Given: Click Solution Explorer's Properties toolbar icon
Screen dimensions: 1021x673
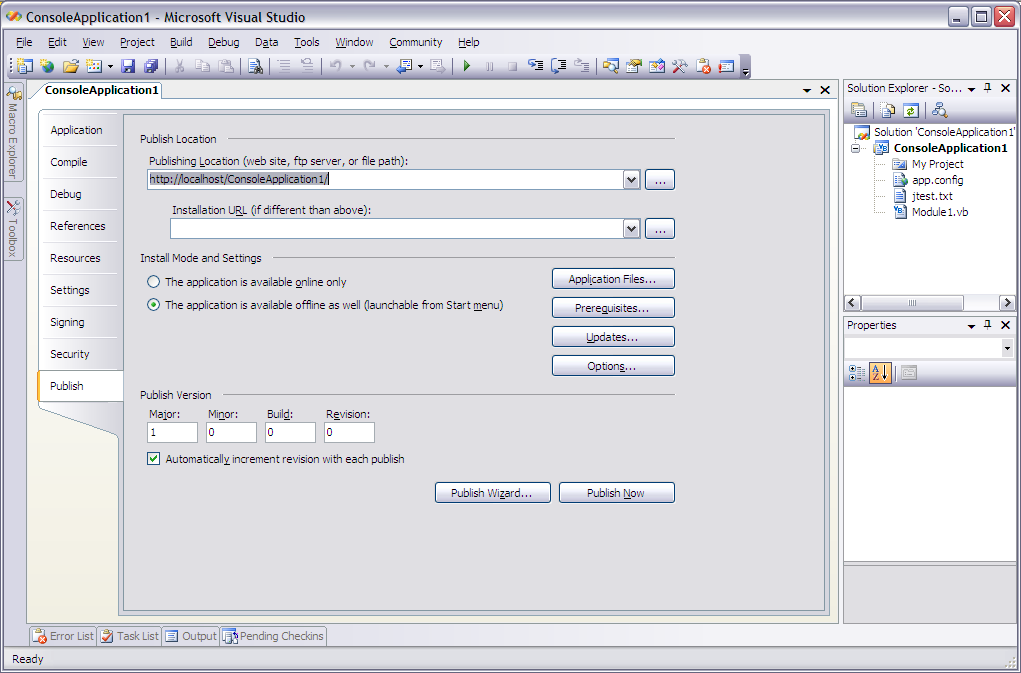Looking at the screenshot, I should click(859, 110).
